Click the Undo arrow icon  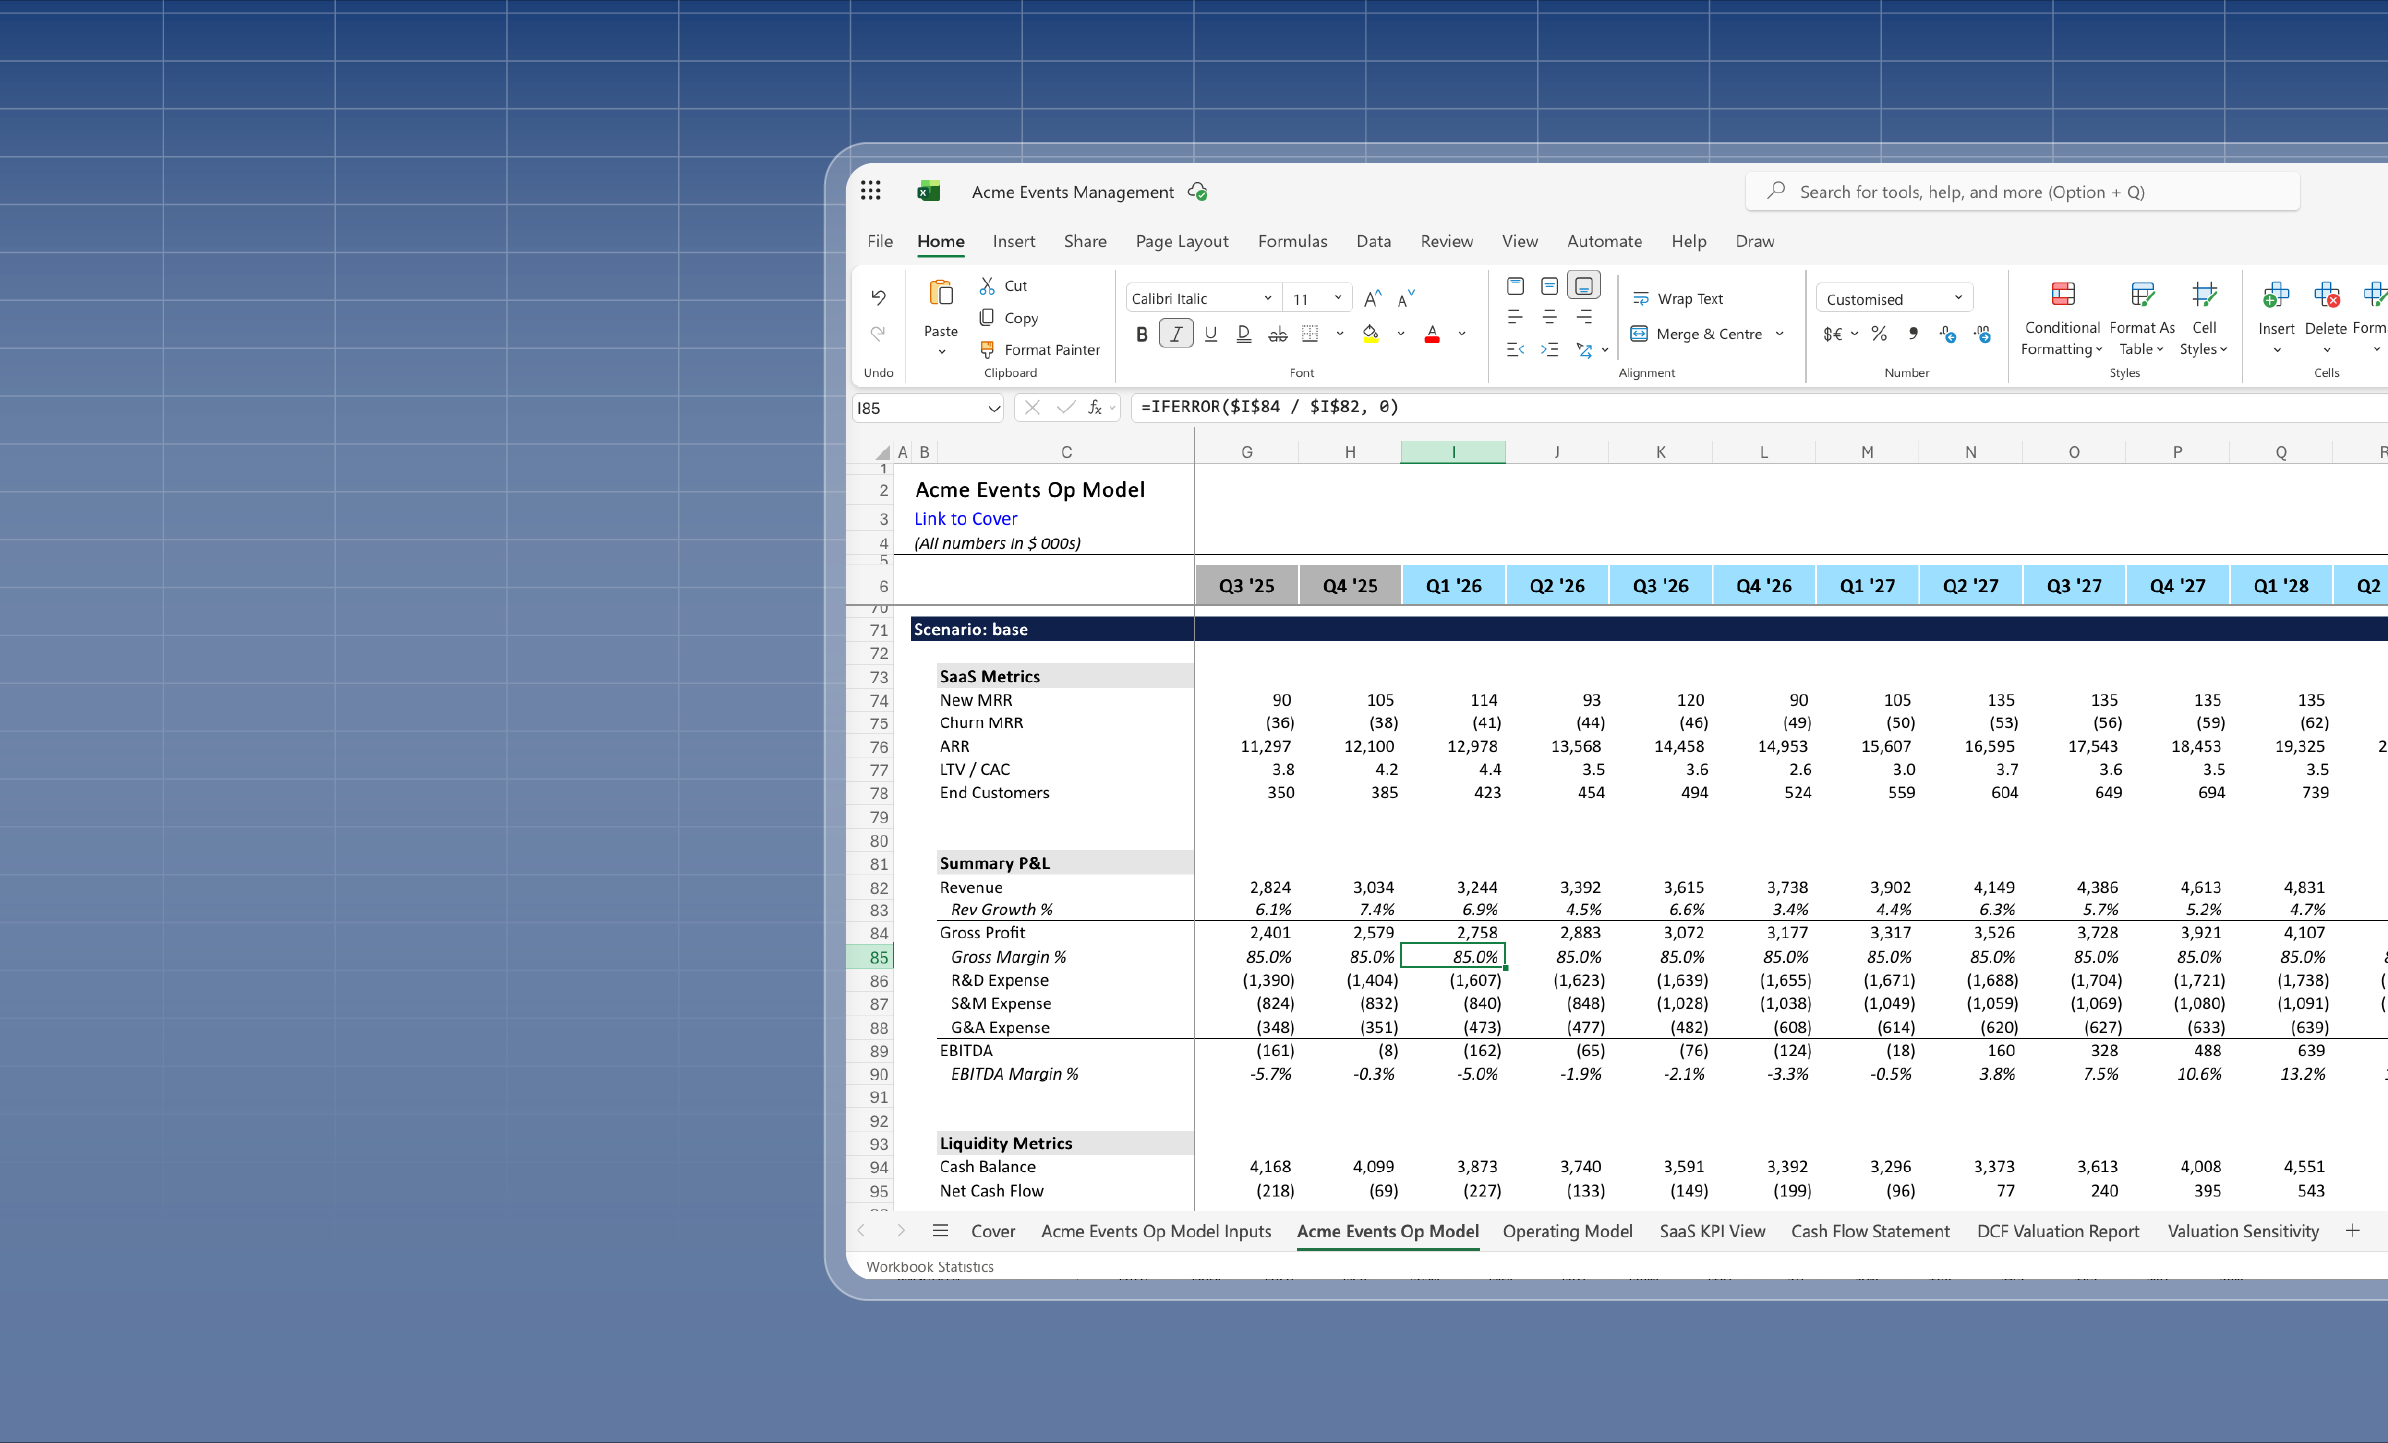click(x=878, y=297)
